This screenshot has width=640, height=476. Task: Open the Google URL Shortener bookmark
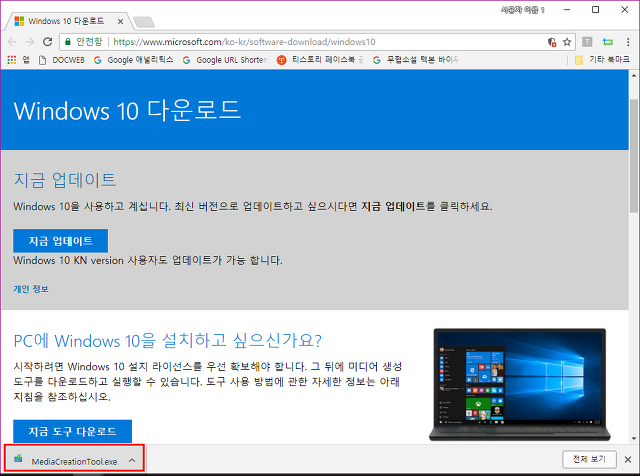pyautogui.click(x=225, y=60)
